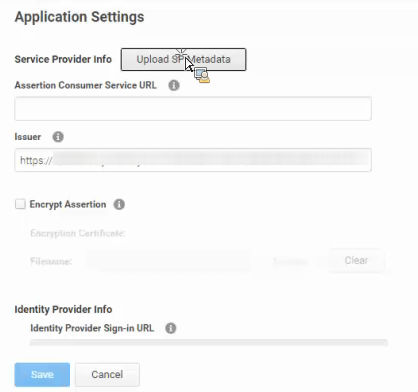The height and width of the screenshot is (392, 418).
Task: Click info icon beside Encrypt Assertion
Action: click(119, 204)
